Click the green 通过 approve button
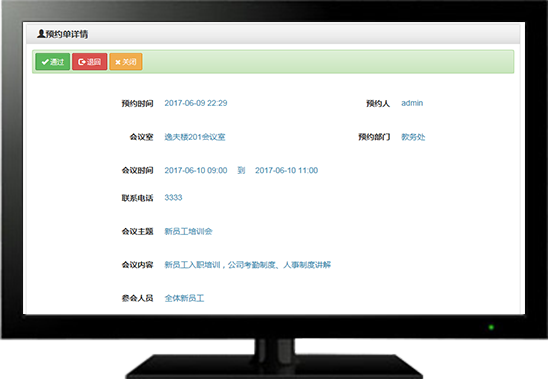Viewport: 548px width, 379px height. coord(53,62)
